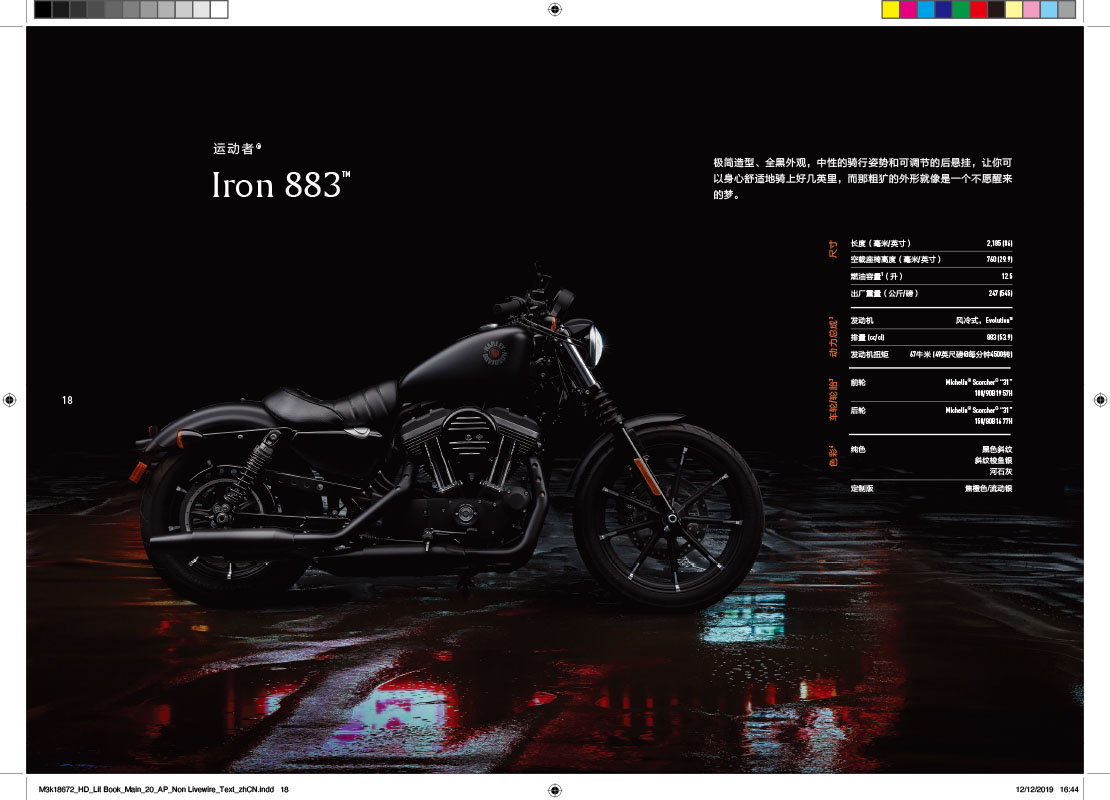Click page number "18" on the left margin
The image size is (1110, 800).
(67, 400)
